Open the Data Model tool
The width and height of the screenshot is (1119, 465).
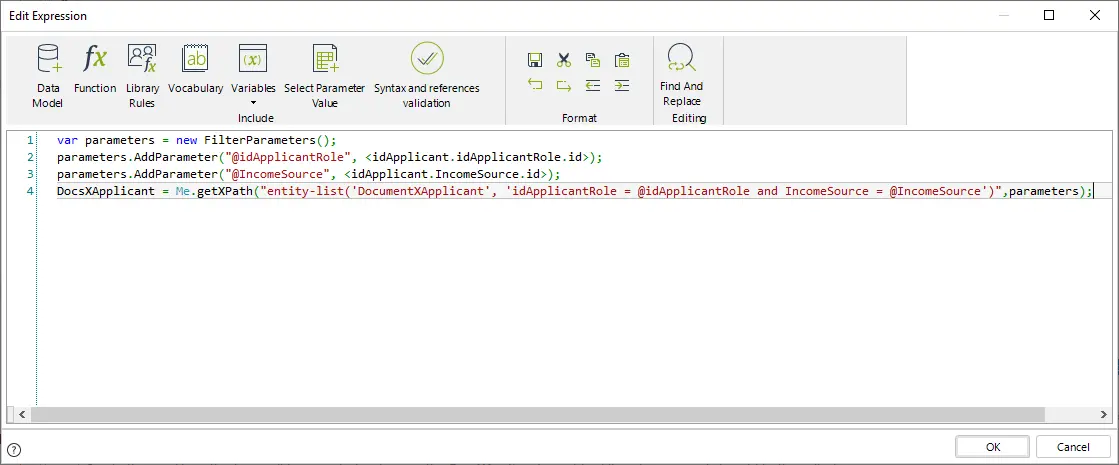(x=49, y=76)
